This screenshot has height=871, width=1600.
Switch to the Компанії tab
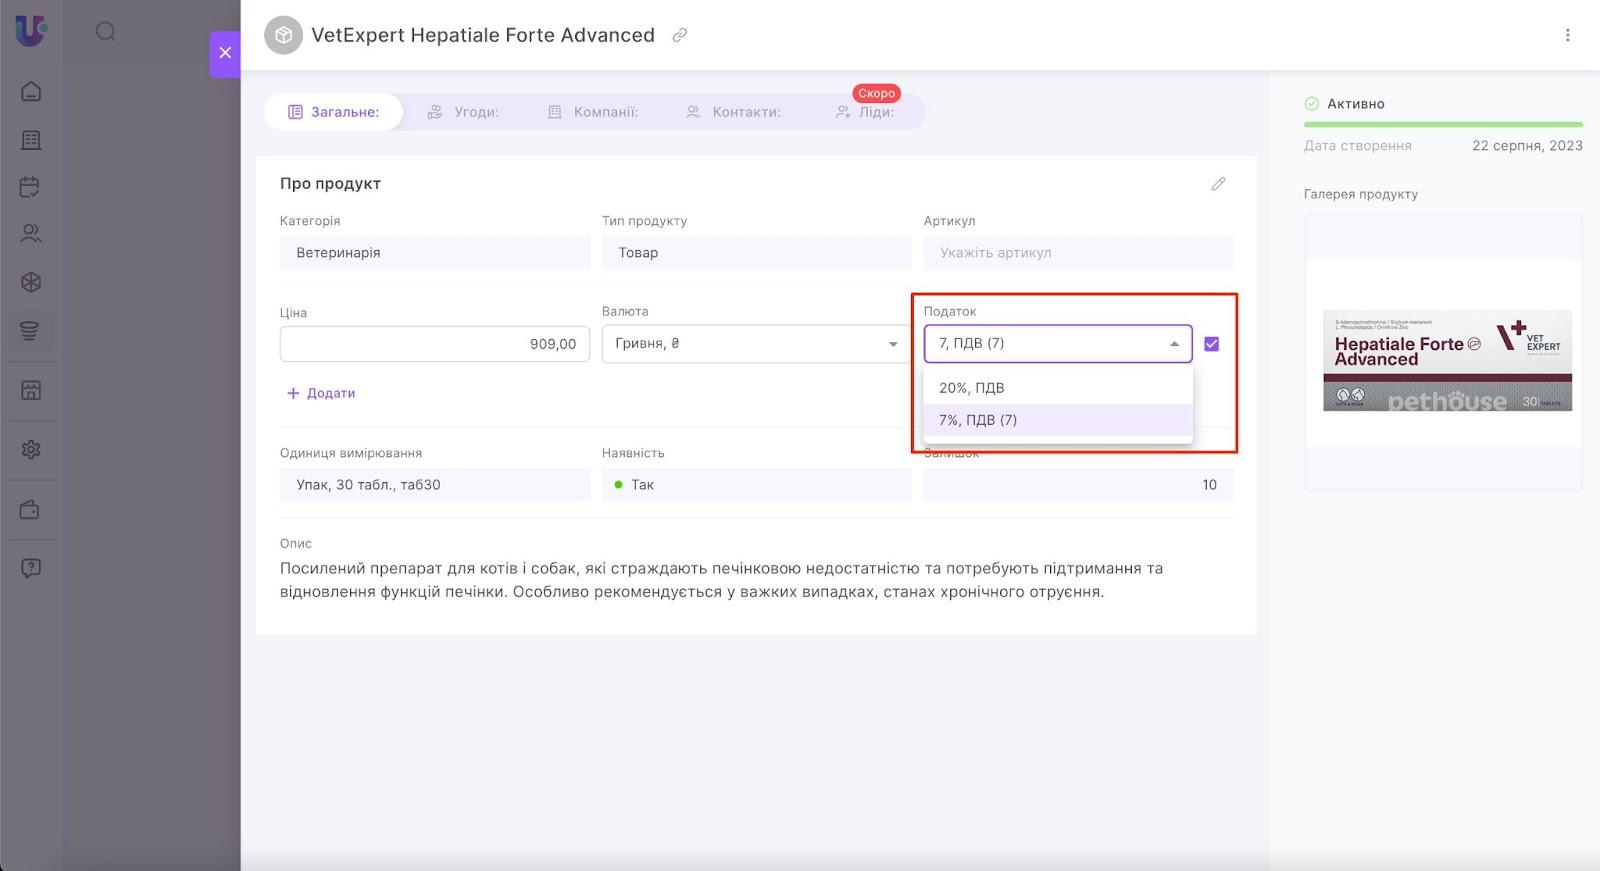coord(593,112)
